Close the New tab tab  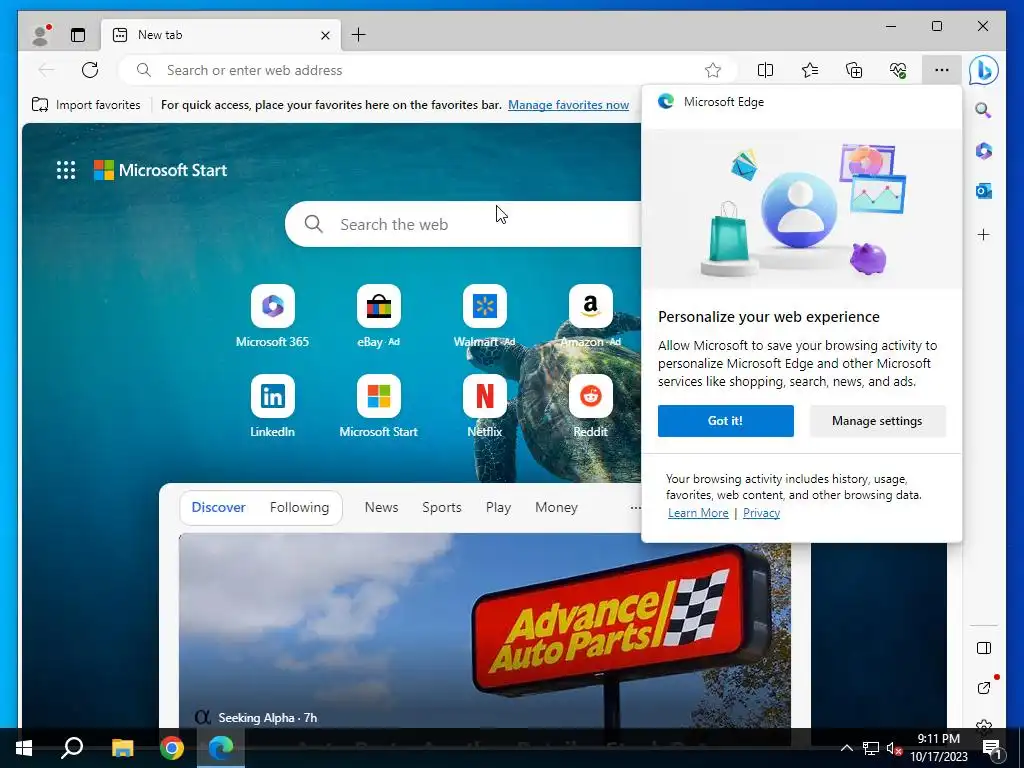click(325, 35)
